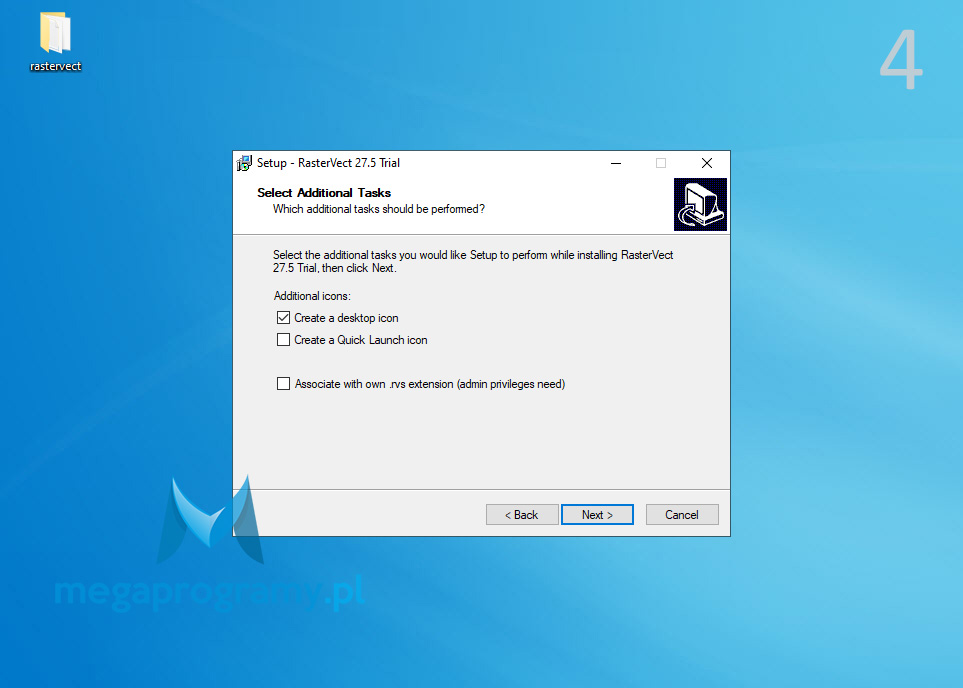963x688 pixels.
Task: Cancel the RasterVect installation
Action: click(682, 515)
